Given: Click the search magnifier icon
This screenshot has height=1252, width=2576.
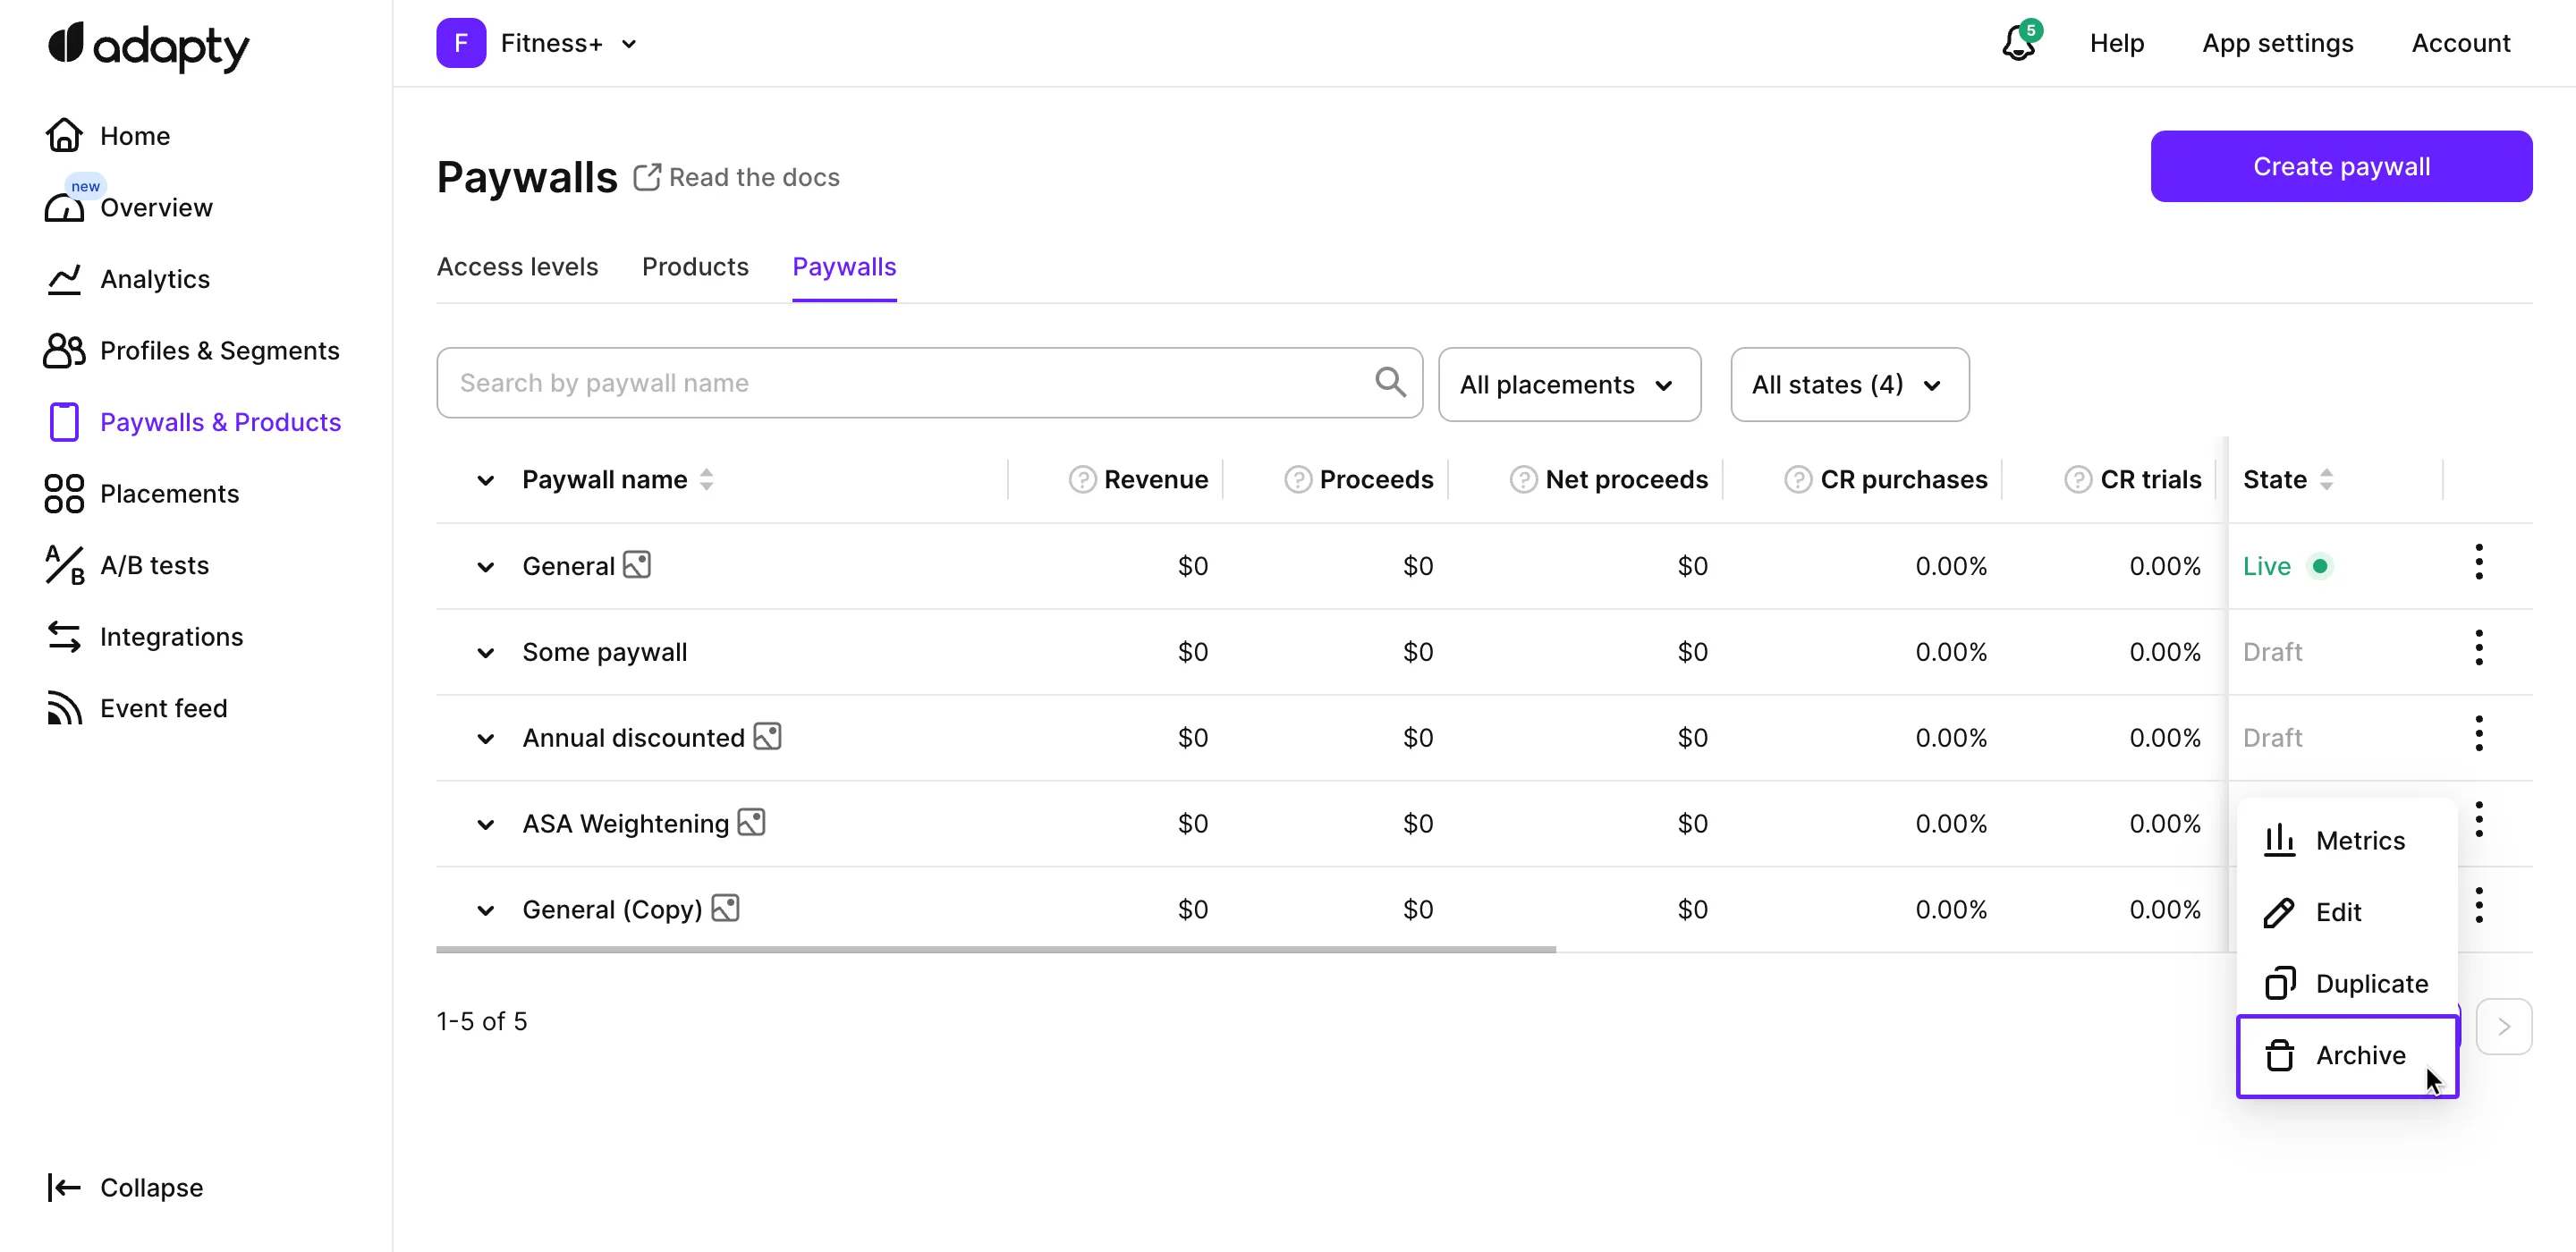Looking at the screenshot, I should pos(1390,382).
